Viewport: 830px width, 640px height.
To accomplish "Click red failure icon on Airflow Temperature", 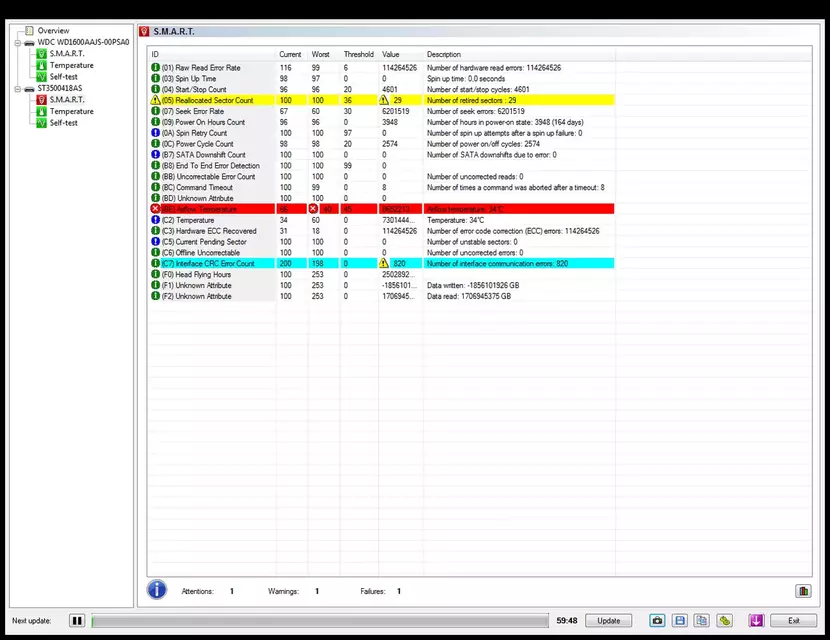I will pyautogui.click(x=155, y=209).
